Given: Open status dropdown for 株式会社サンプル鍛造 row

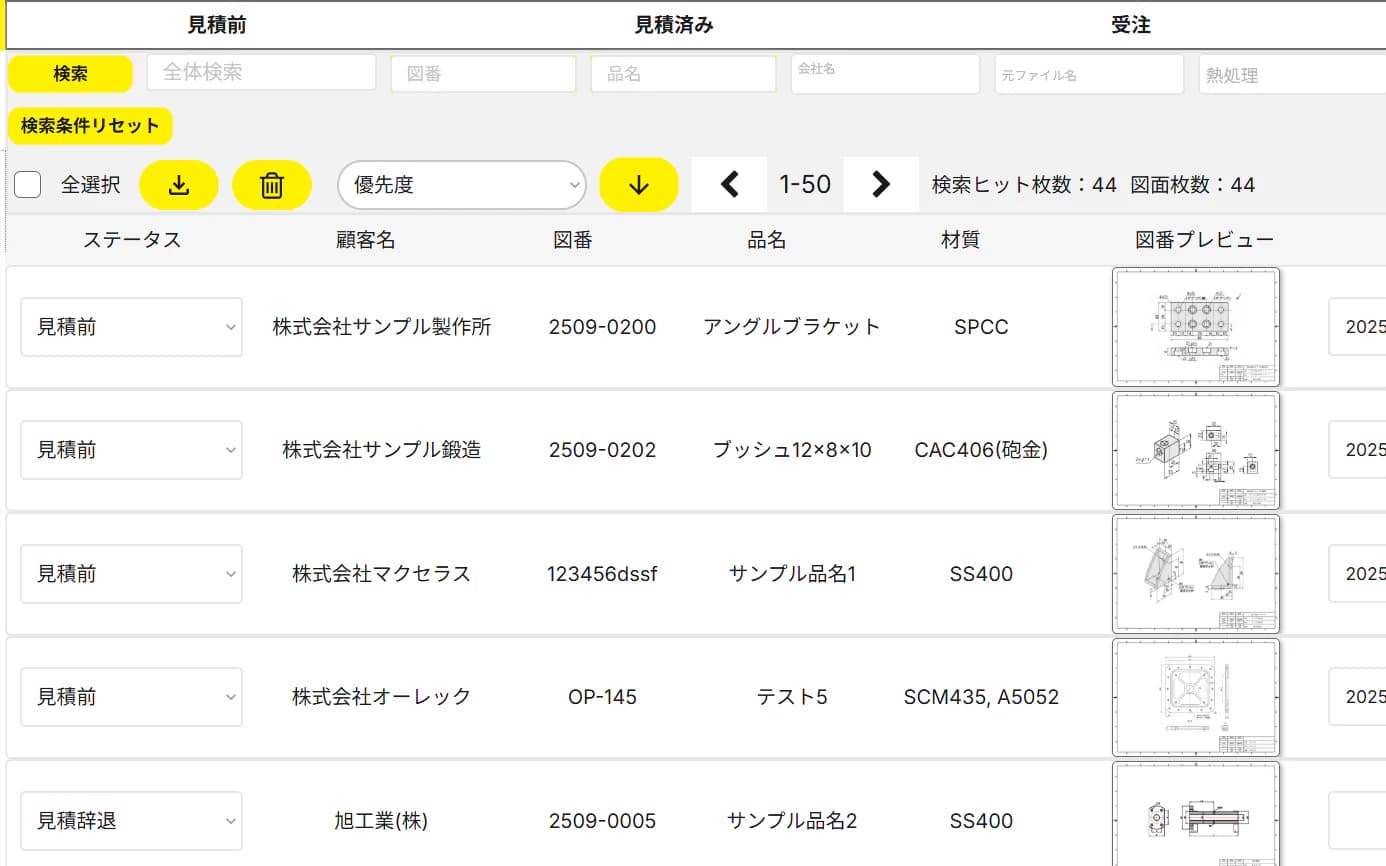Looking at the screenshot, I should point(131,450).
